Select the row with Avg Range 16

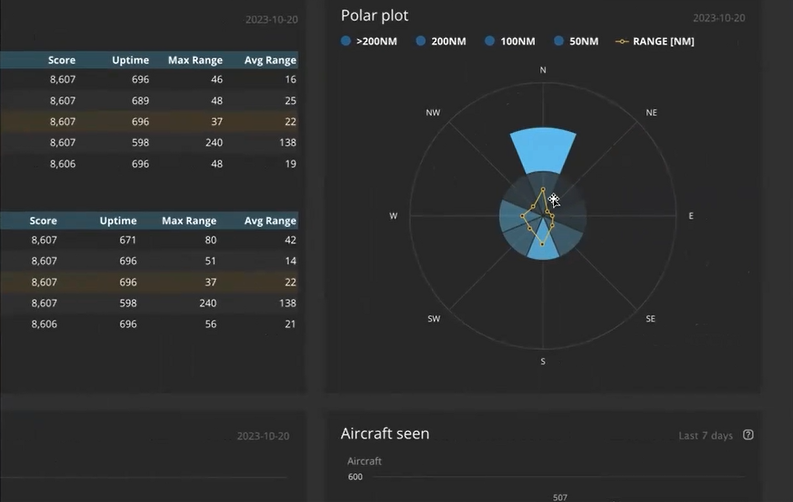point(150,79)
